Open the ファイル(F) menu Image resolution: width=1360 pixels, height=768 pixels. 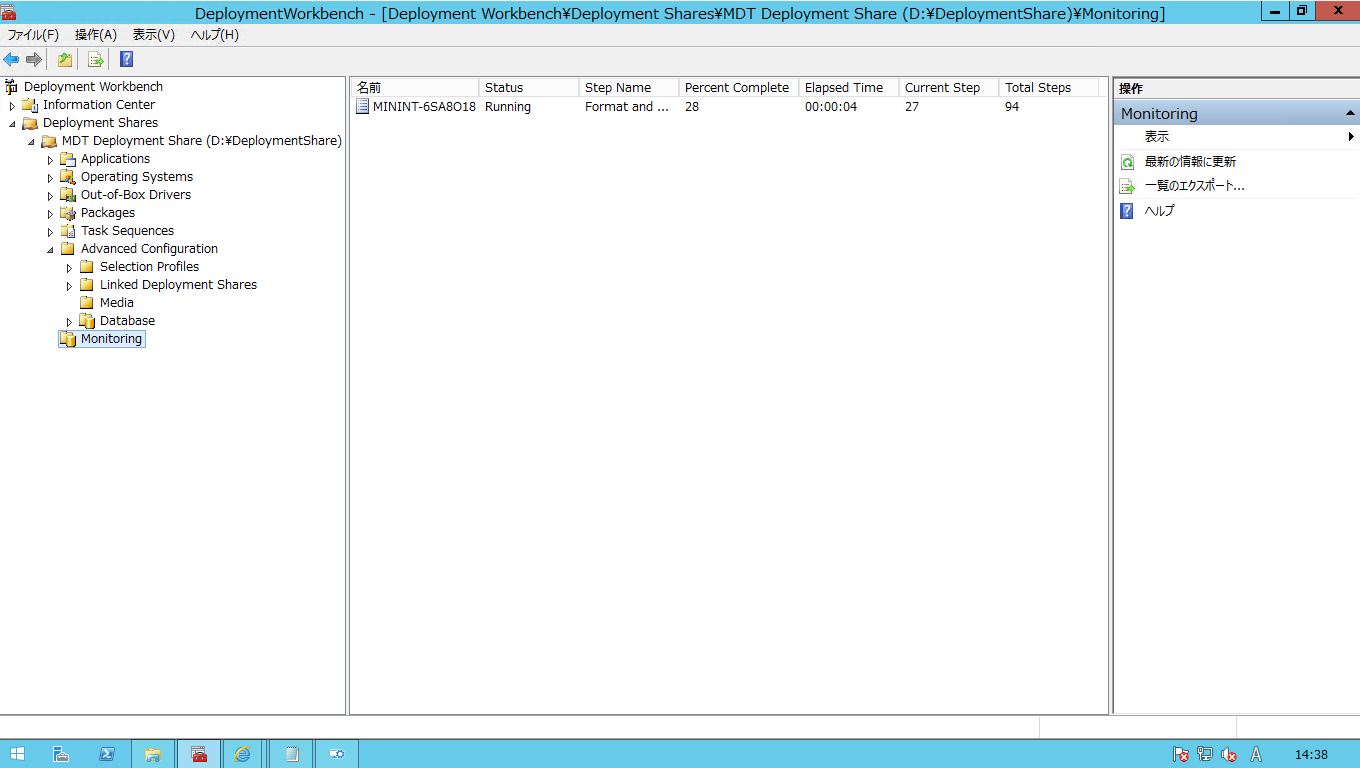(x=33, y=34)
